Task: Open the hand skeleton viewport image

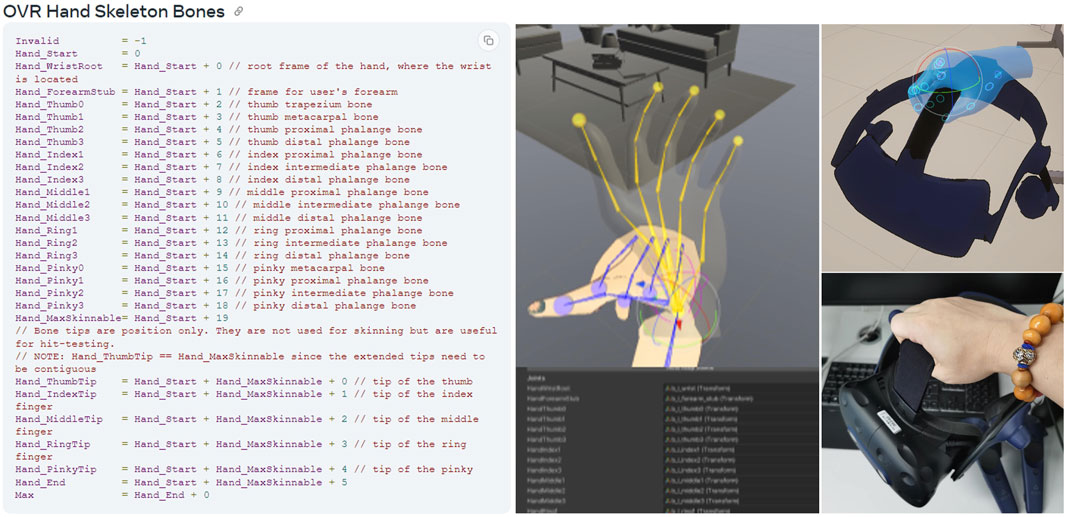Action: [x=667, y=196]
